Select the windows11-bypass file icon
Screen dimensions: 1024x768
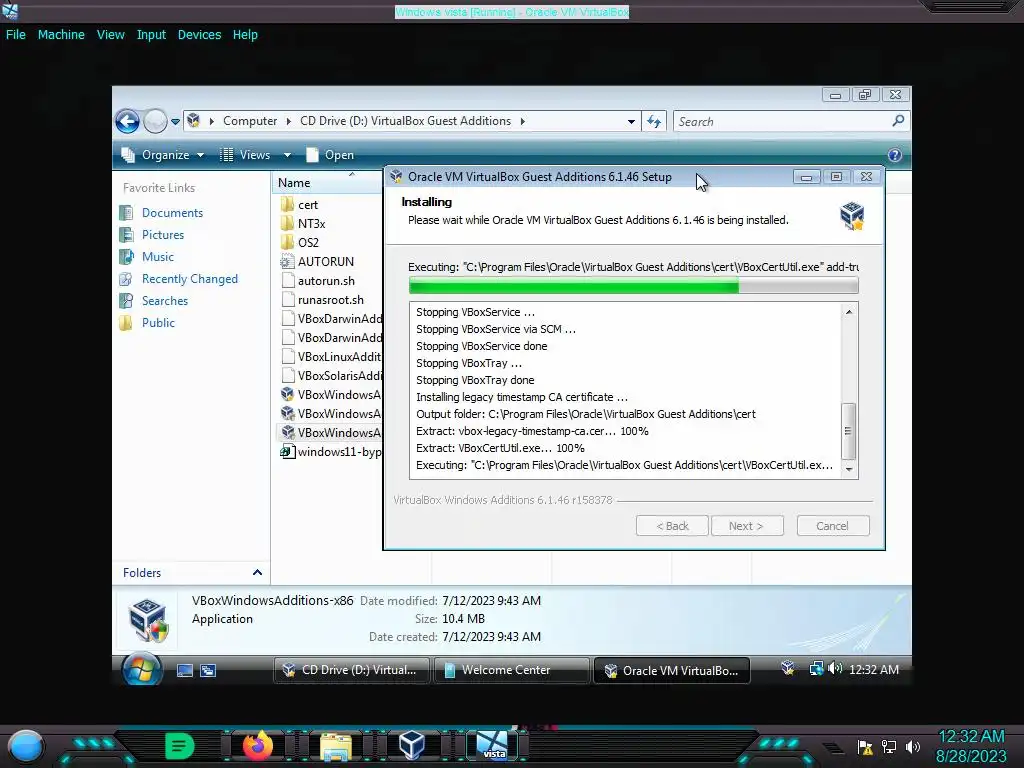[287, 451]
